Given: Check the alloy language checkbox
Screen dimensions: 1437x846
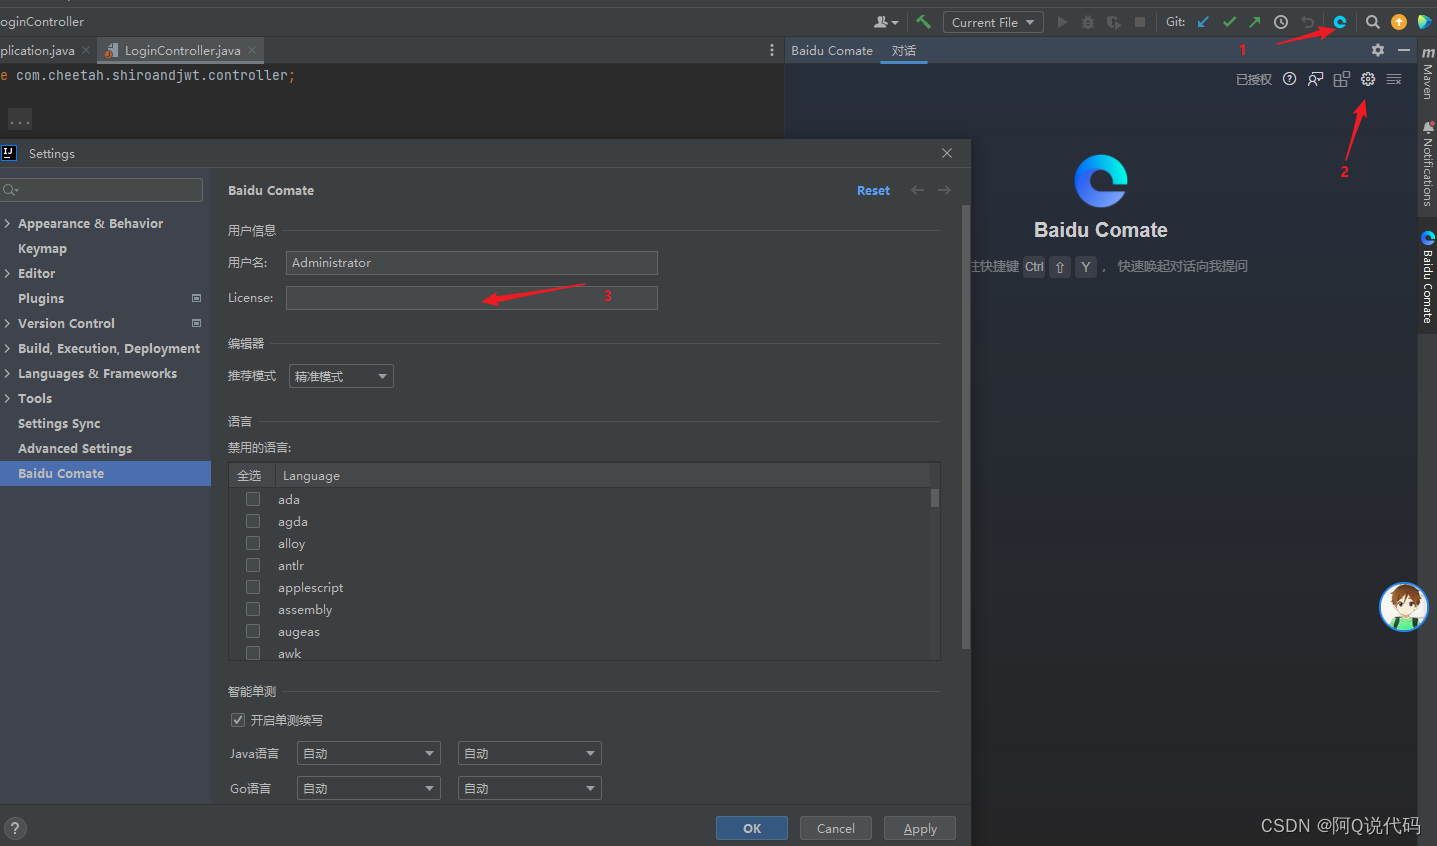Looking at the screenshot, I should pyautogui.click(x=253, y=543).
